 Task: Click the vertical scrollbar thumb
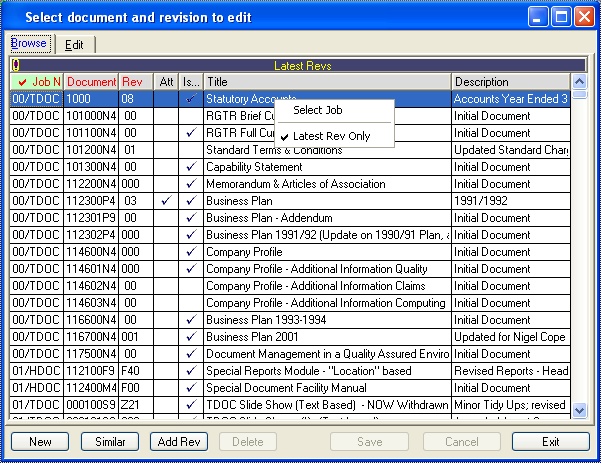[580, 94]
